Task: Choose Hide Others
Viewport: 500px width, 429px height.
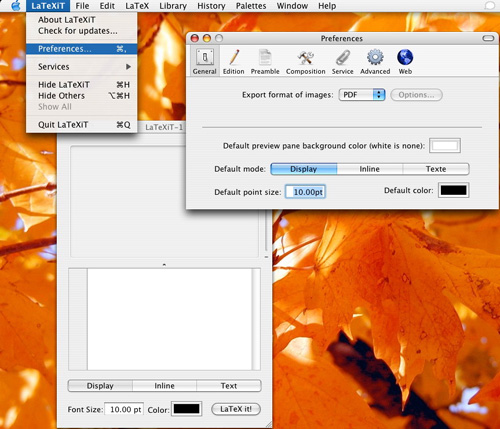Action: (x=82, y=96)
